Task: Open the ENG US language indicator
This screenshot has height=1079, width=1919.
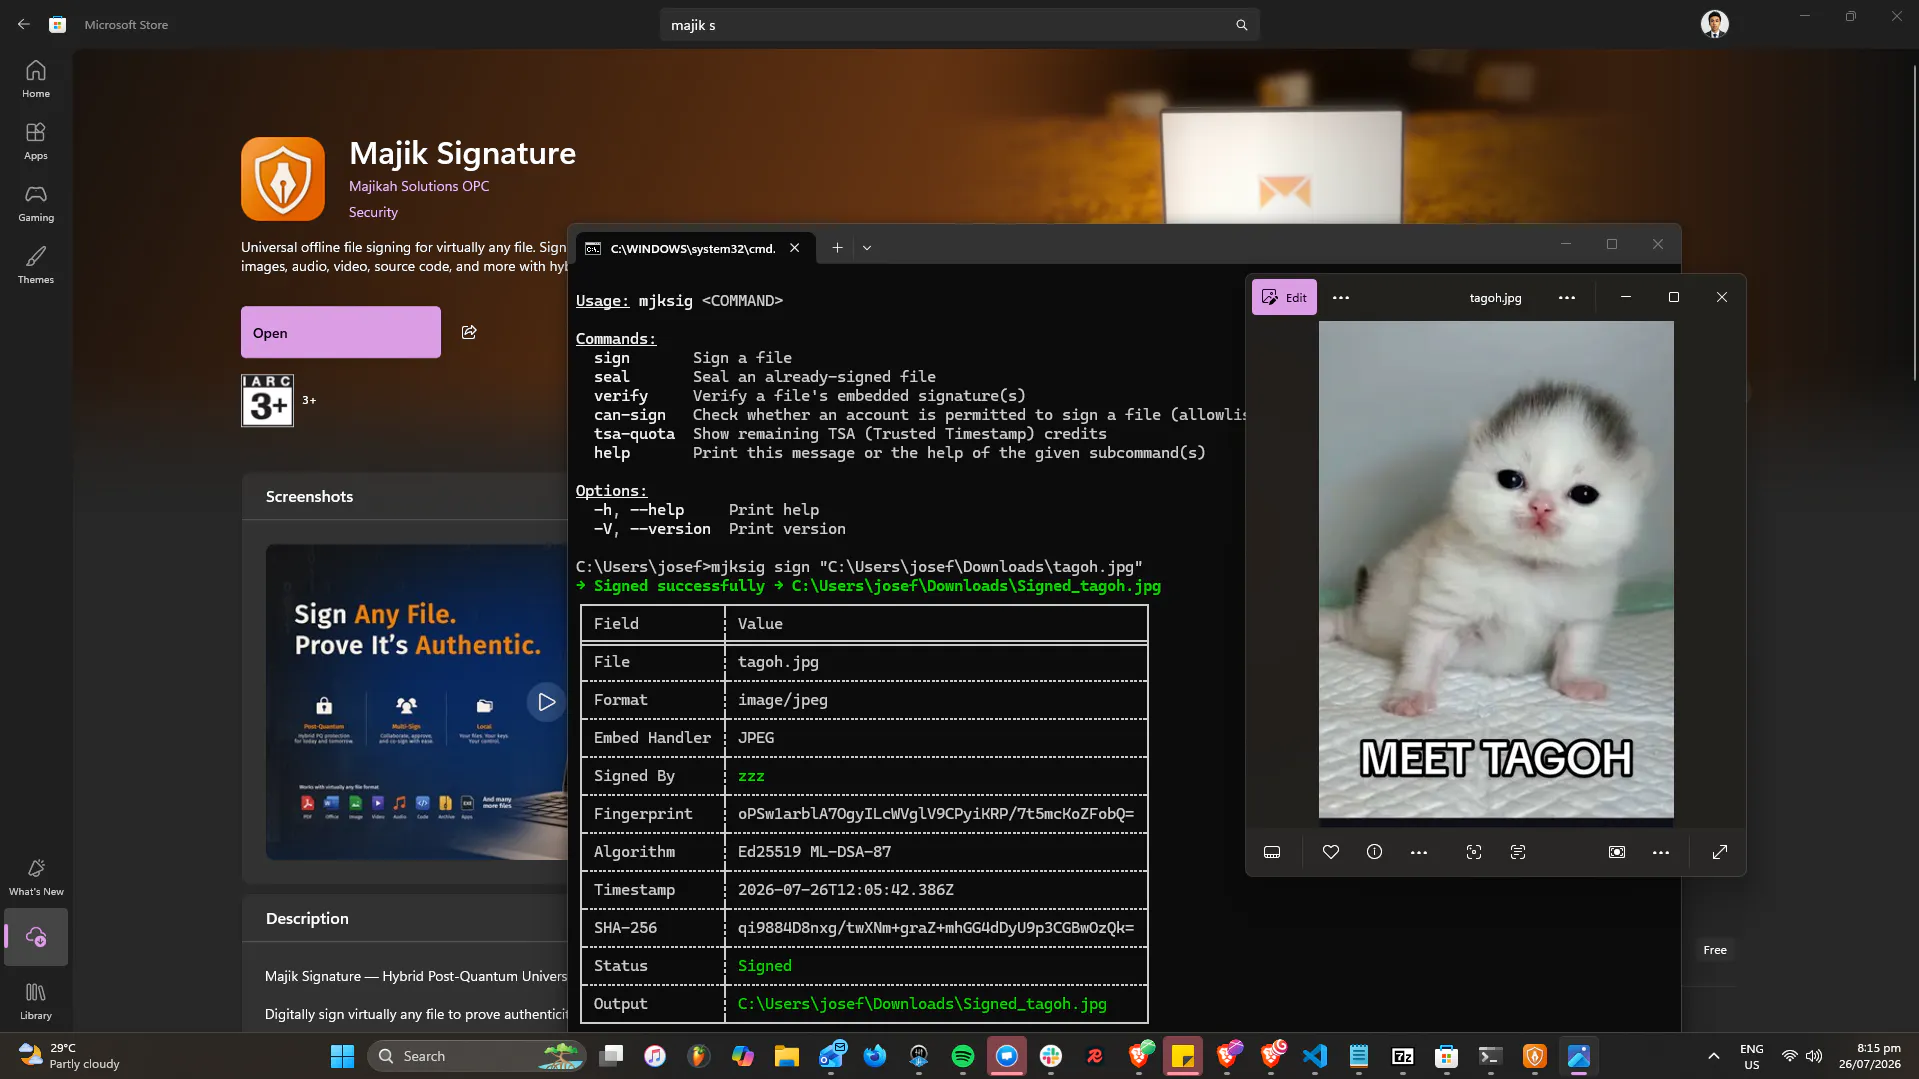Action: point(1751,1056)
